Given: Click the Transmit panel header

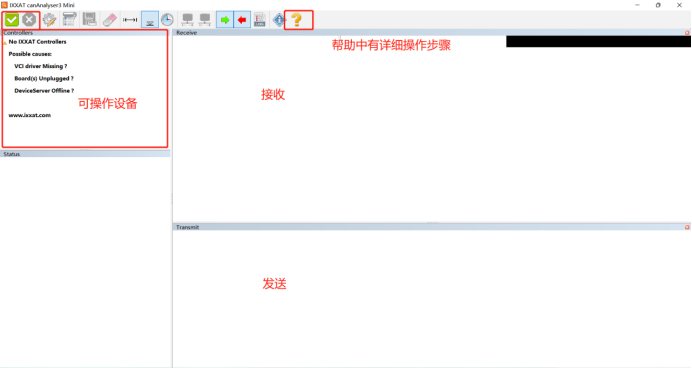Looking at the screenshot, I should point(432,227).
